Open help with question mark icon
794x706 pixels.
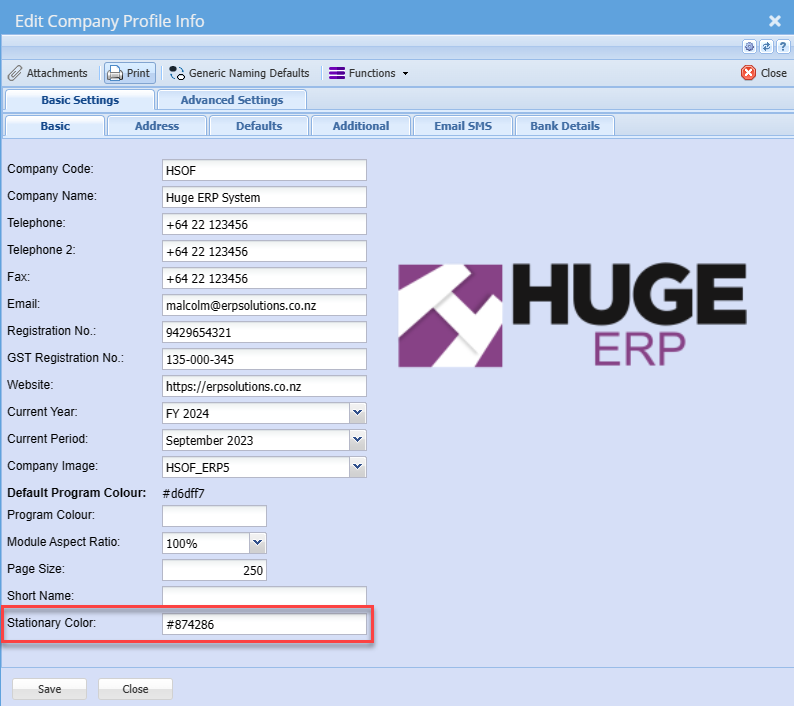coord(782,47)
